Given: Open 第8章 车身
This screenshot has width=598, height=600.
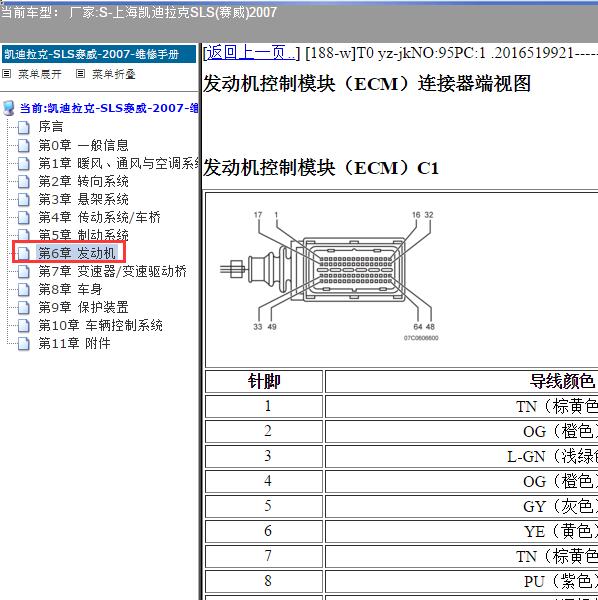Looking at the screenshot, I should click(x=70, y=289).
